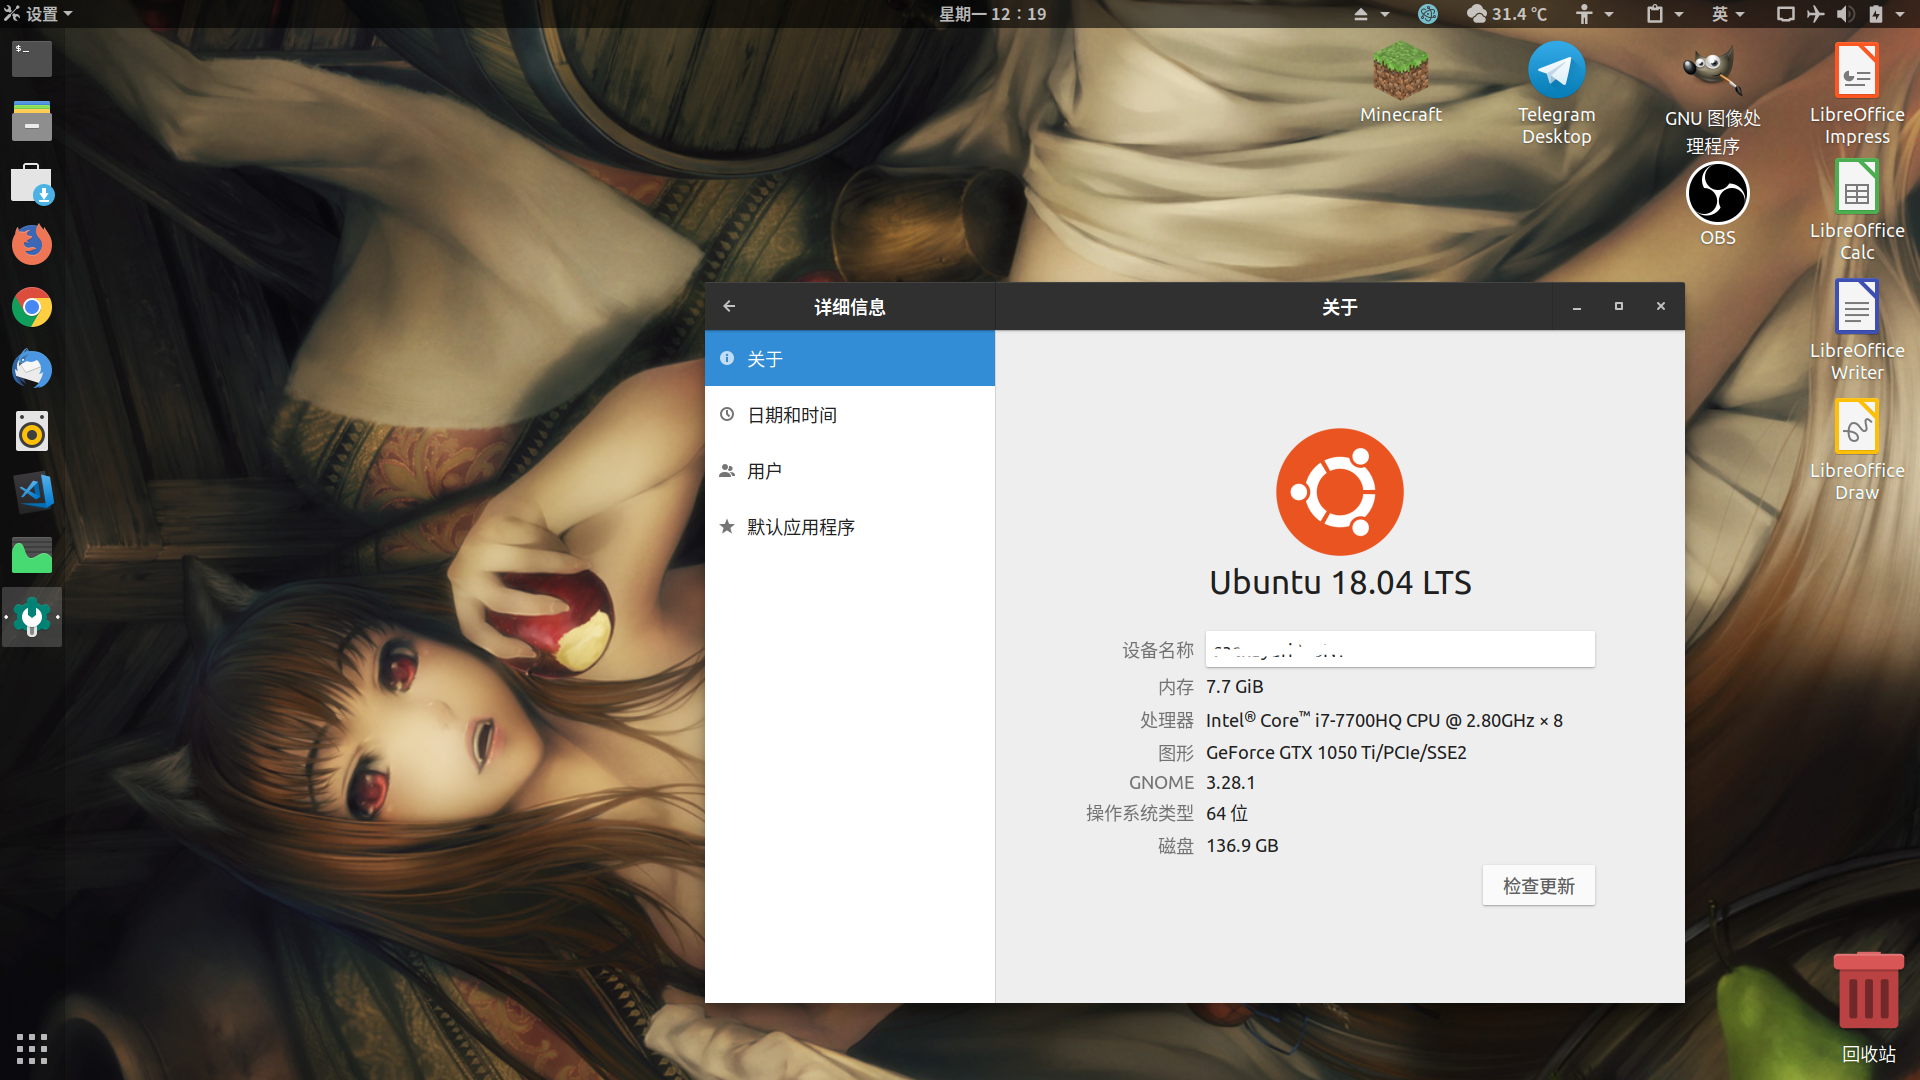The height and width of the screenshot is (1080, 1920).
Task: Open the green System Monitor dock icon
Action: 32,555
